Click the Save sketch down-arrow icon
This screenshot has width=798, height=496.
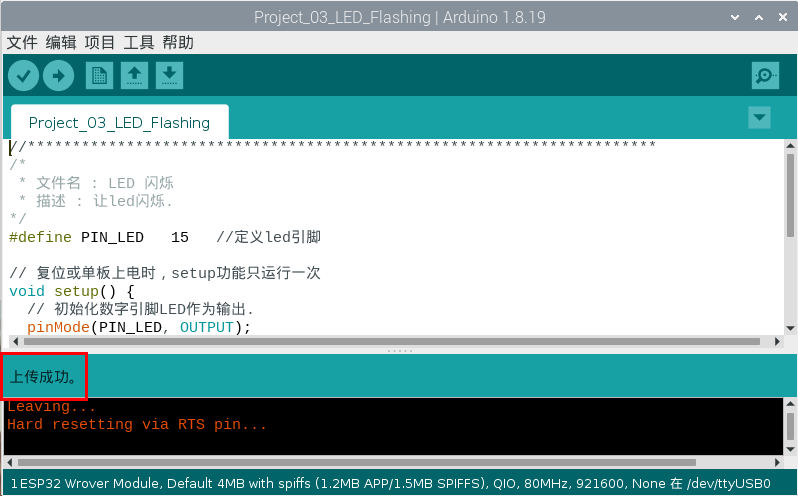169,75
